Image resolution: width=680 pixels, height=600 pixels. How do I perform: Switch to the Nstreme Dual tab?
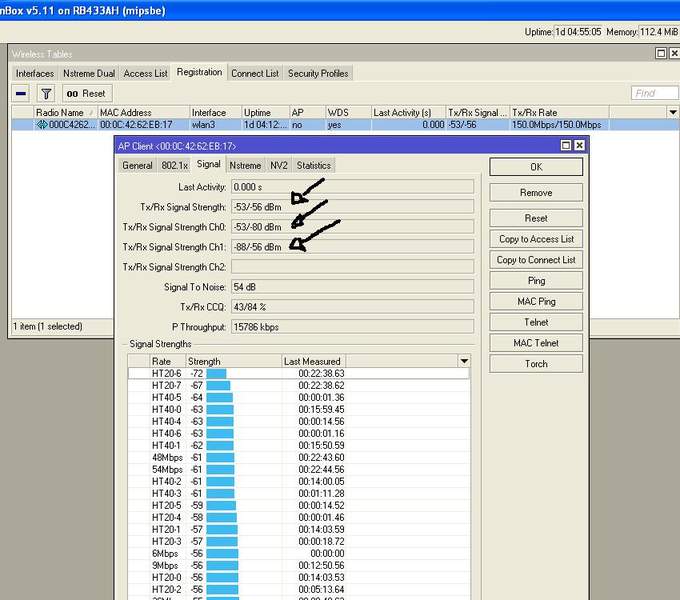click(x=89, y=74)
